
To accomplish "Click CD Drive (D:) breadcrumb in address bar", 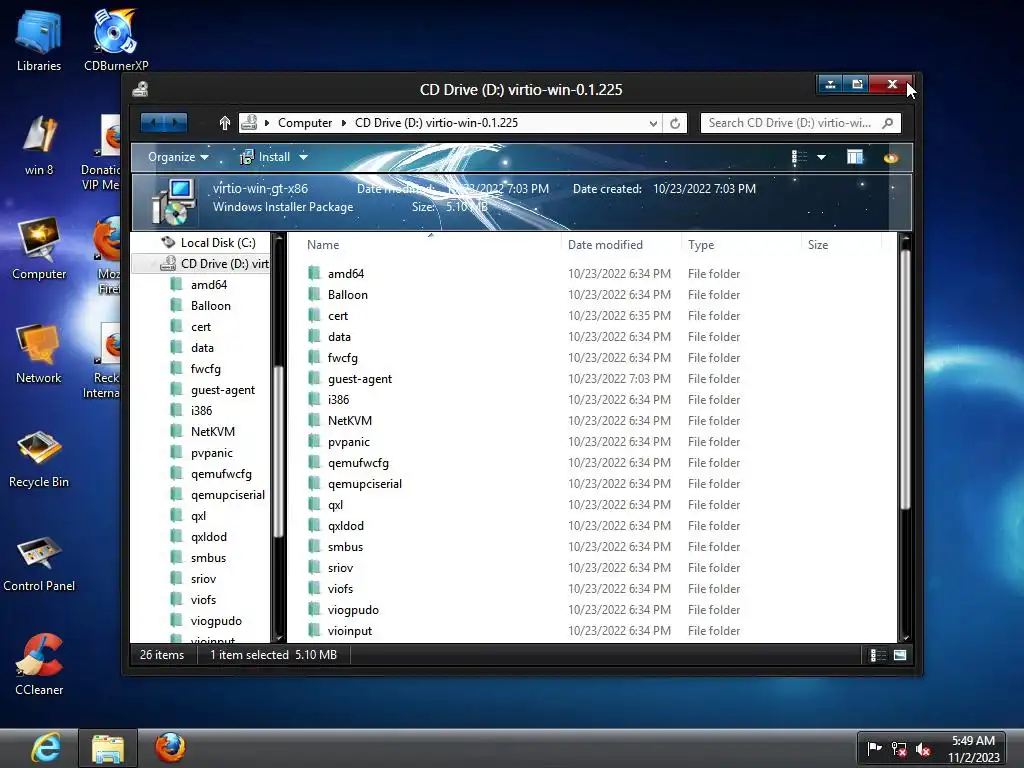I will (x=436, y=123).
